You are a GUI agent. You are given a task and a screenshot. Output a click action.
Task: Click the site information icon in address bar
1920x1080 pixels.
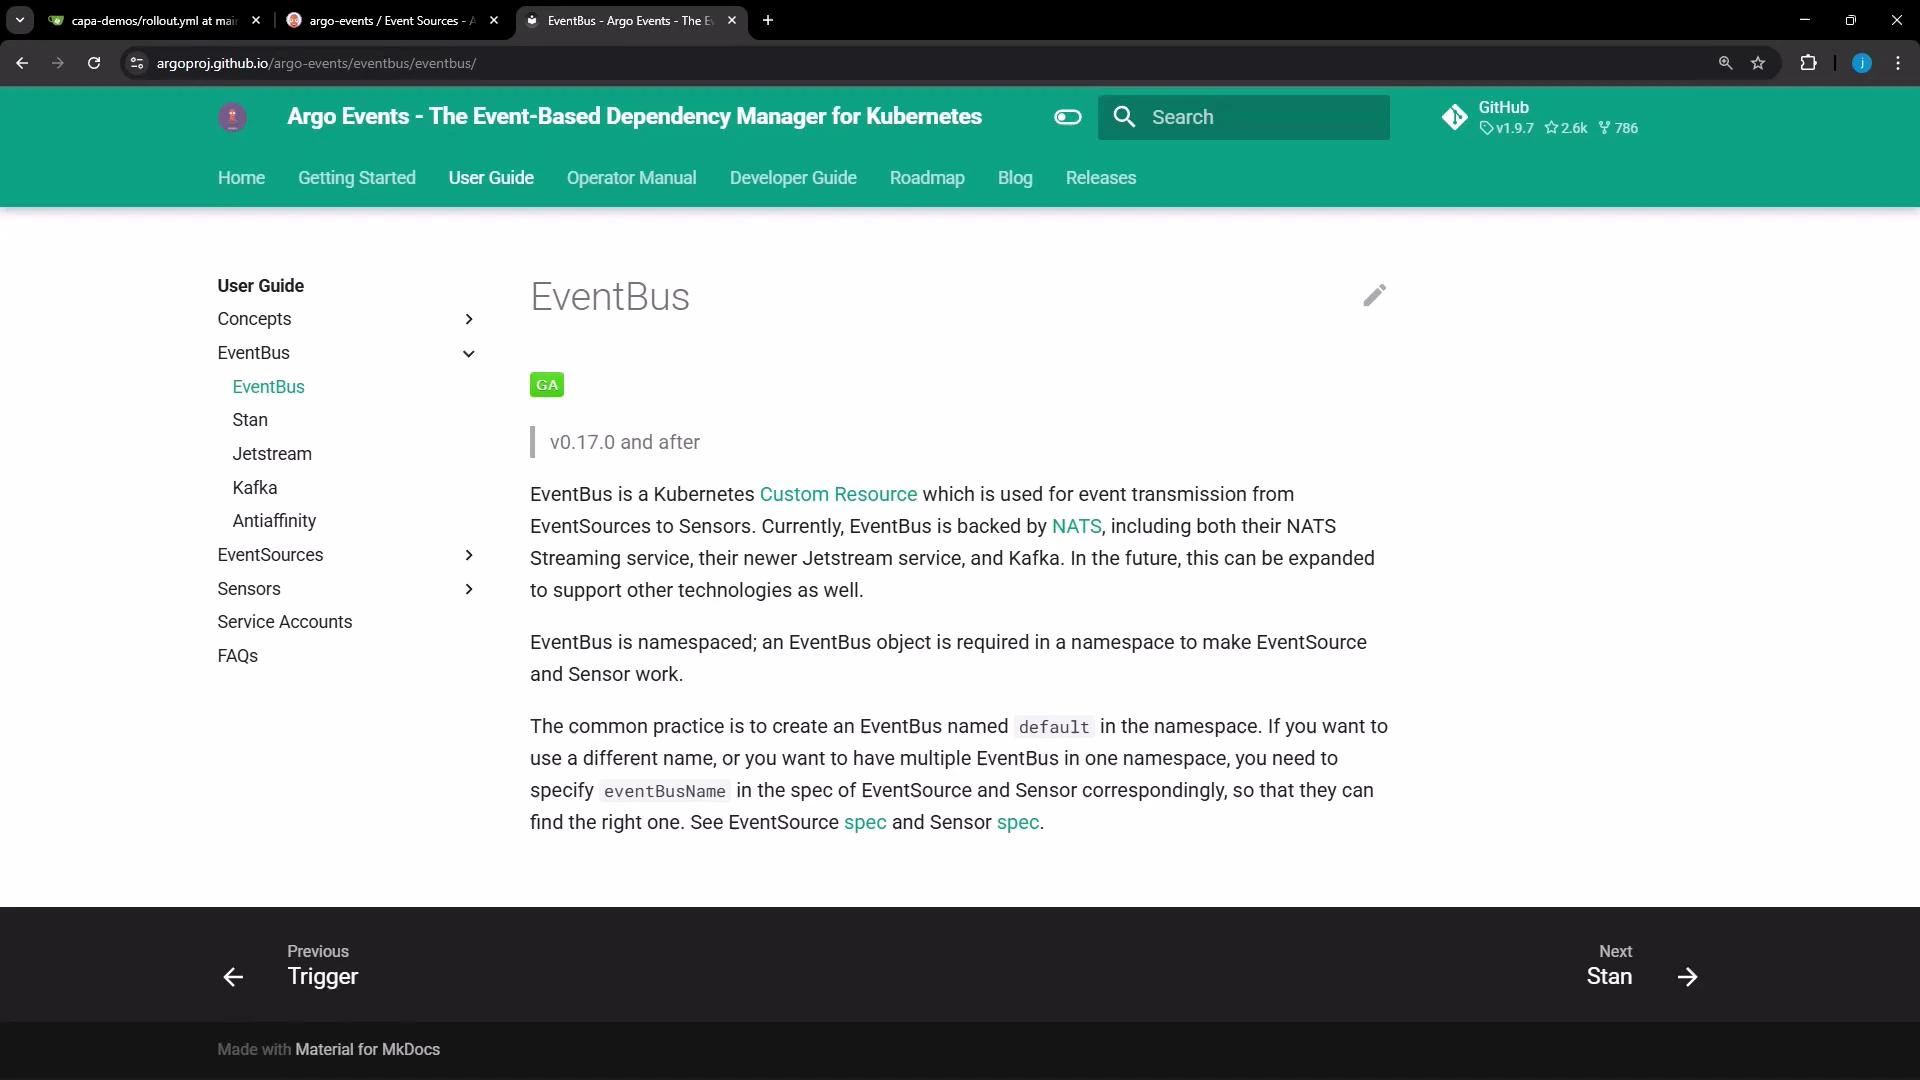(x=136, y=62)
